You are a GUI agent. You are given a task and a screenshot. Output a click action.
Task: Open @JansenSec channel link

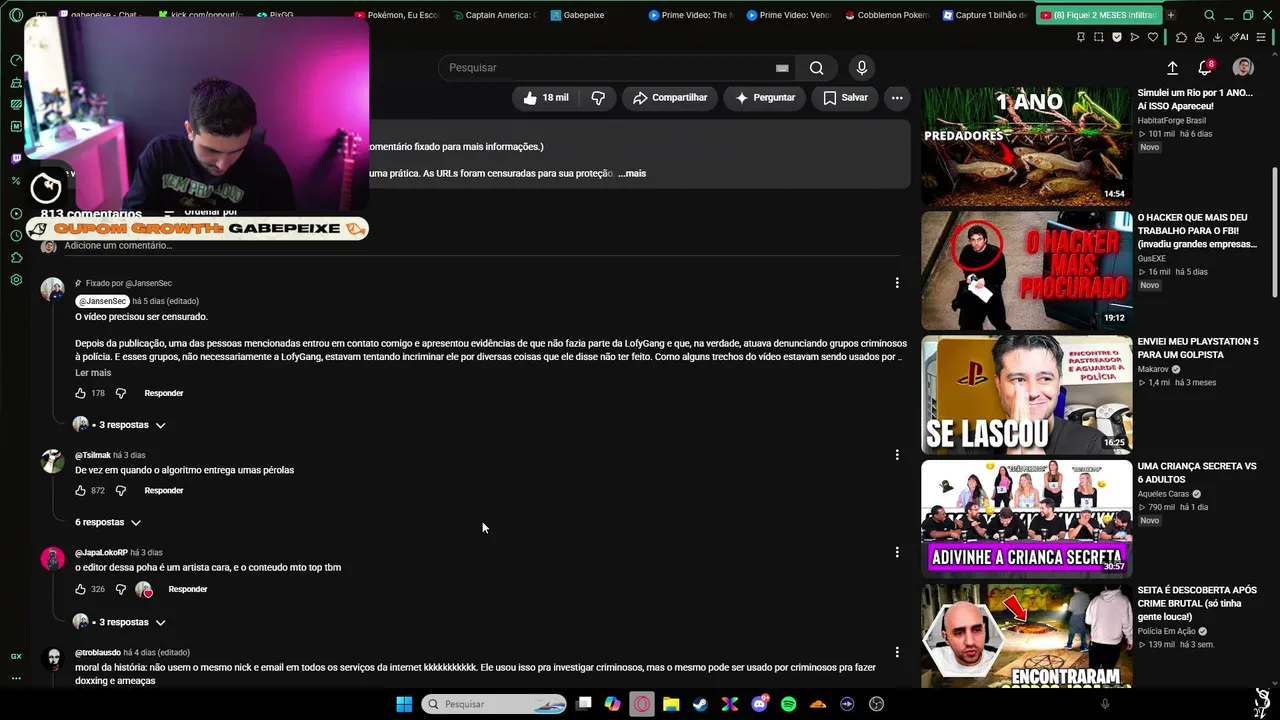coord(103,301)
